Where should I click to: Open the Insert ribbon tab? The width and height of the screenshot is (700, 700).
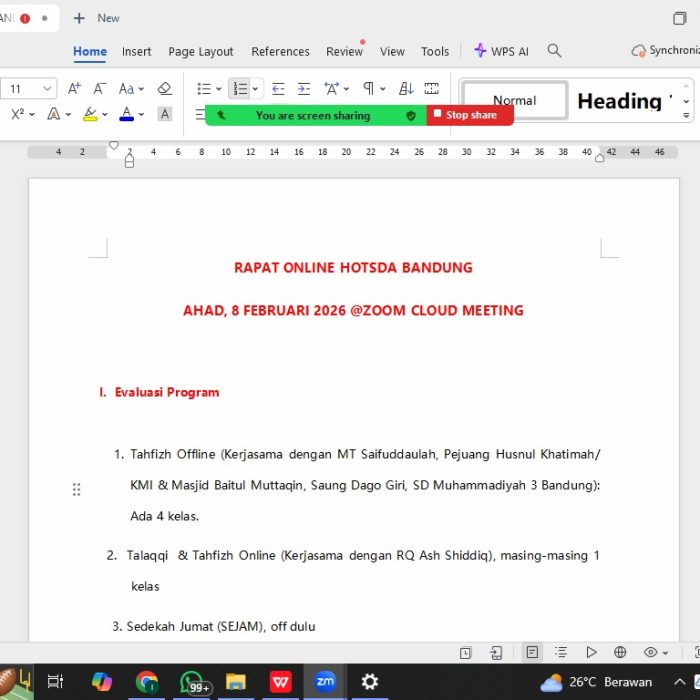click(x=137, y=51)
